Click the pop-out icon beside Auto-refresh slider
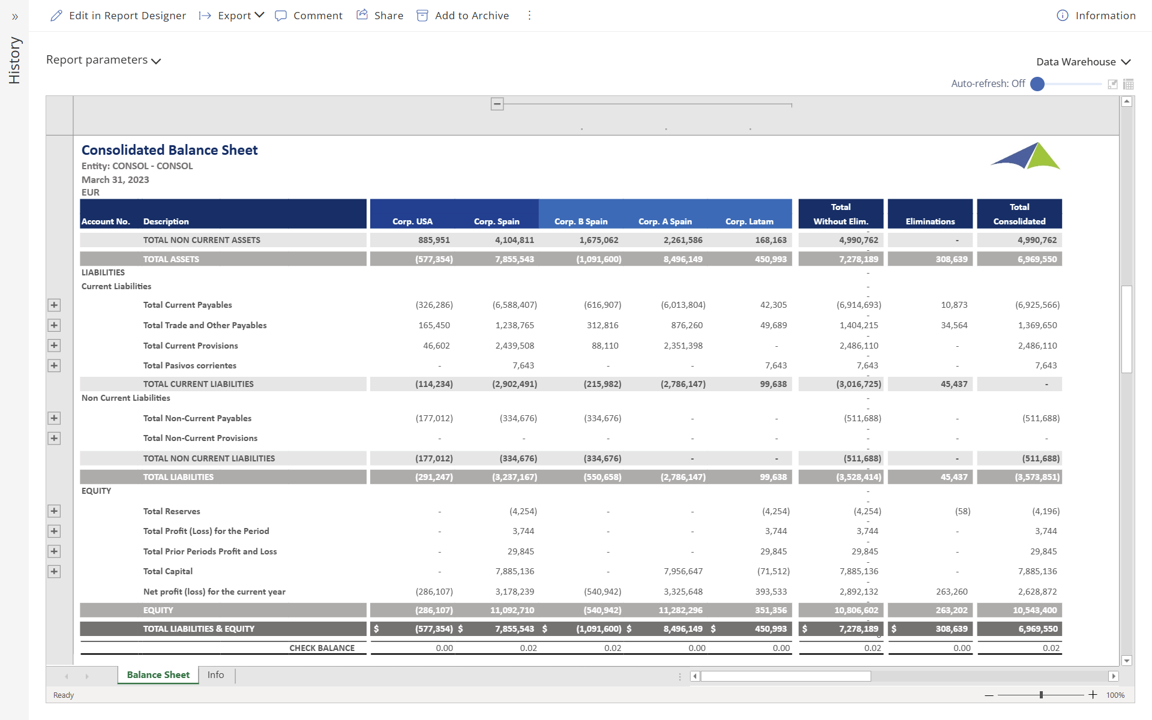The width and height of the screenshot is (1152, 720). point(1112,84)
